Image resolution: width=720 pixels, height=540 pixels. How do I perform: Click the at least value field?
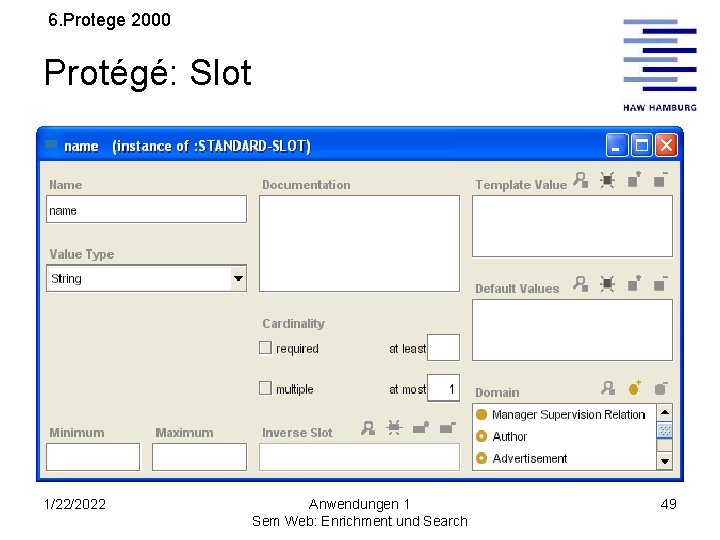[443, 348]
